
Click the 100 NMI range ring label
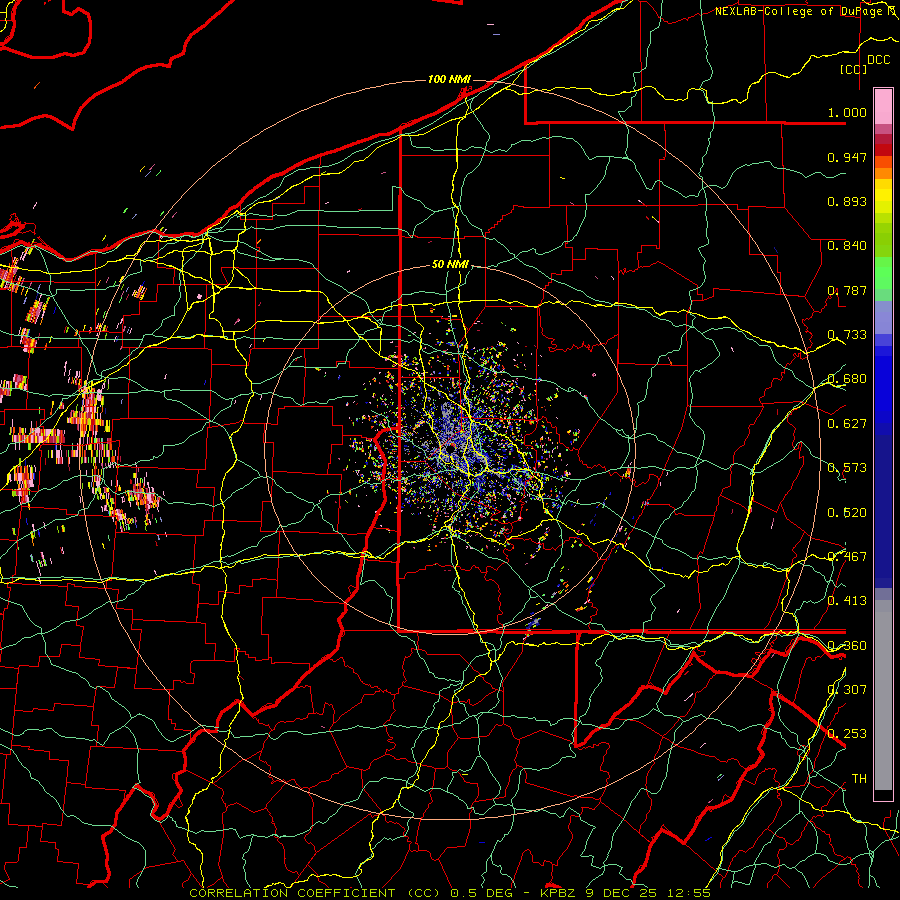(449, 79)
